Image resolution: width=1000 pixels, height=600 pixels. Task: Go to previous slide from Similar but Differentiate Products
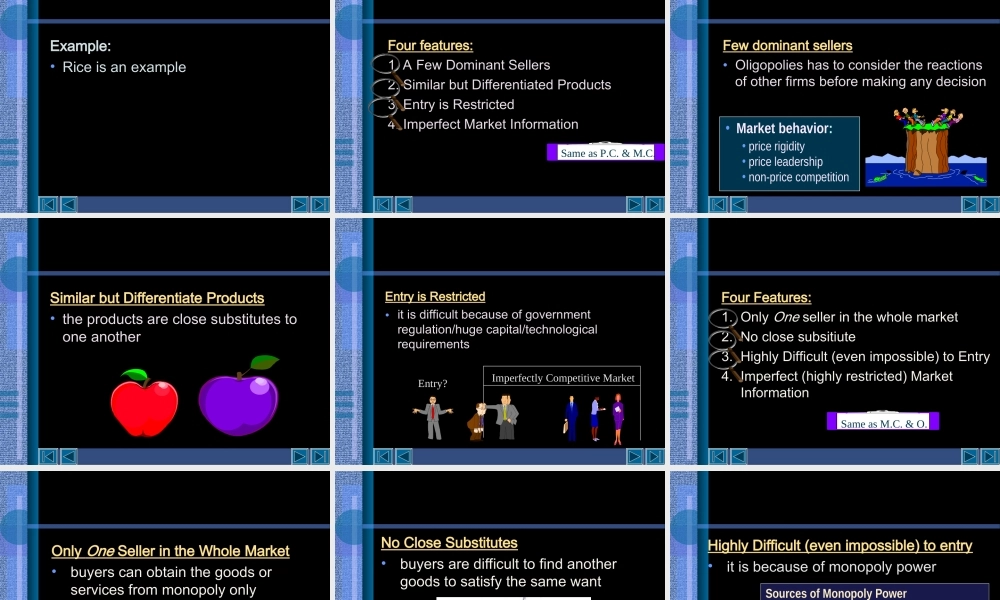tap(69, 456)
